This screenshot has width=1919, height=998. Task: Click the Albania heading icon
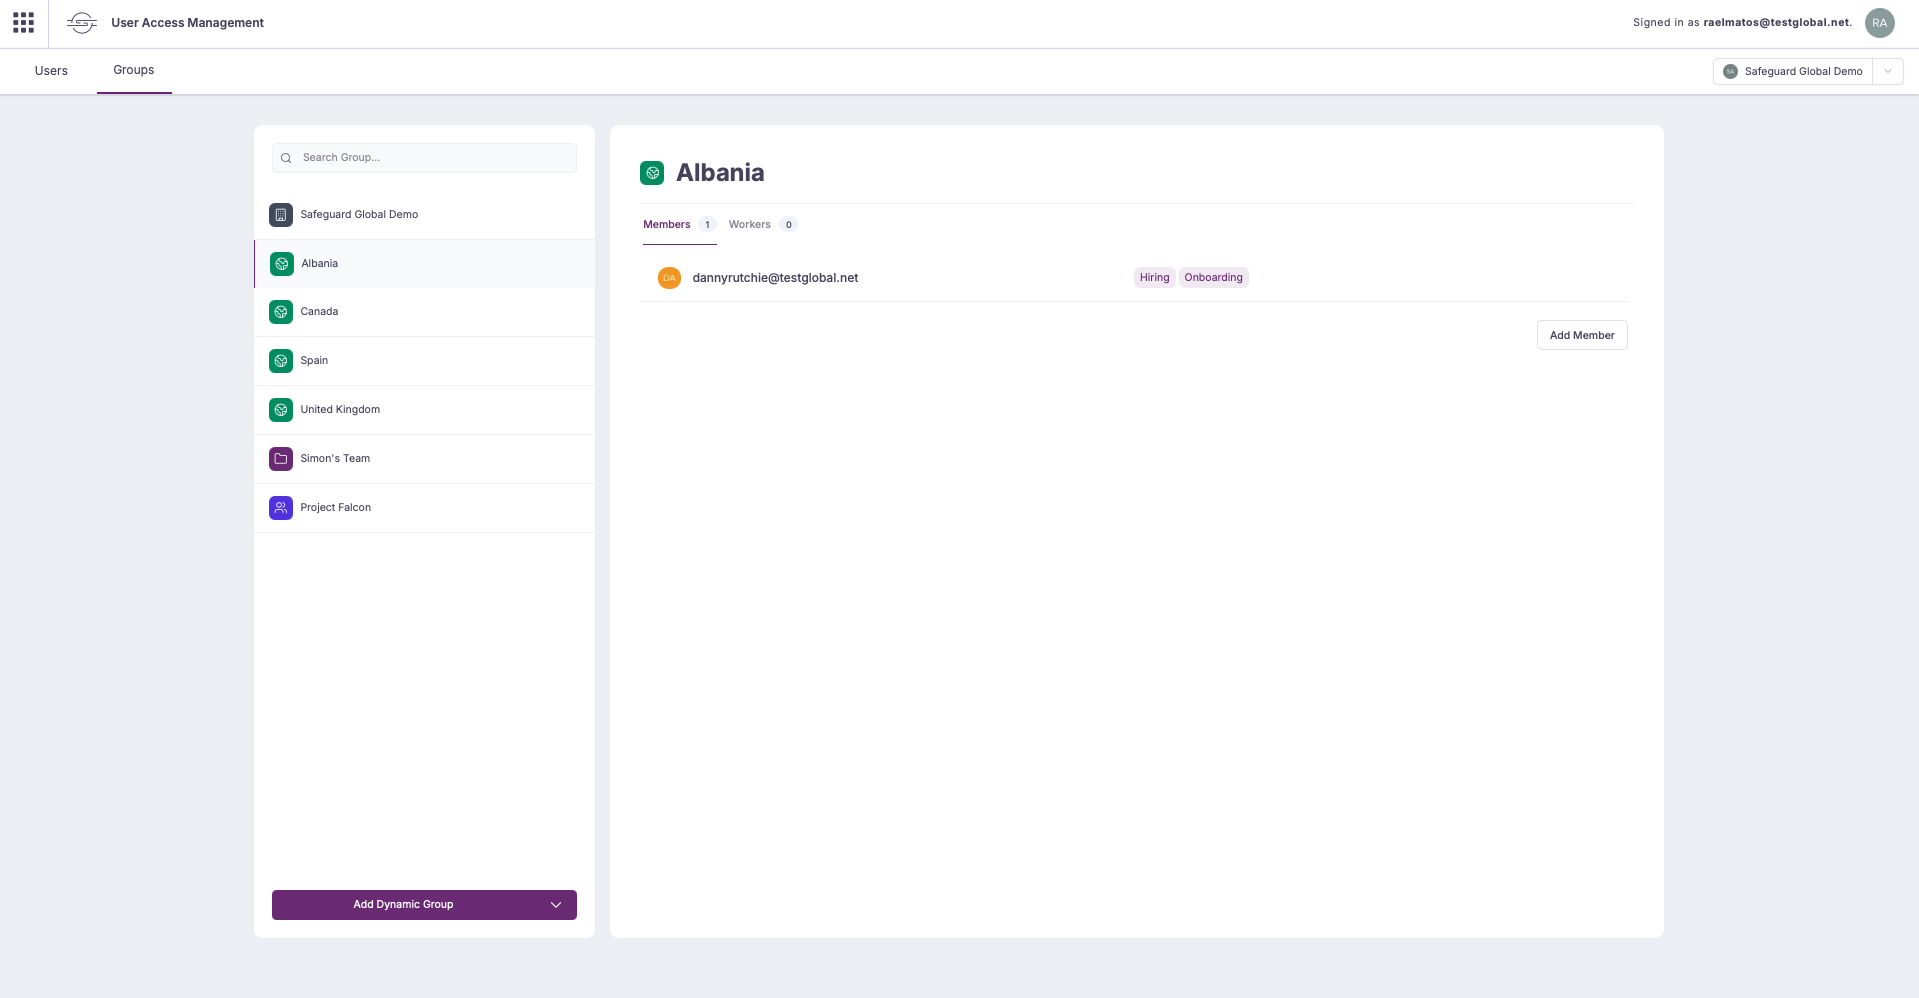pos(652,173)
